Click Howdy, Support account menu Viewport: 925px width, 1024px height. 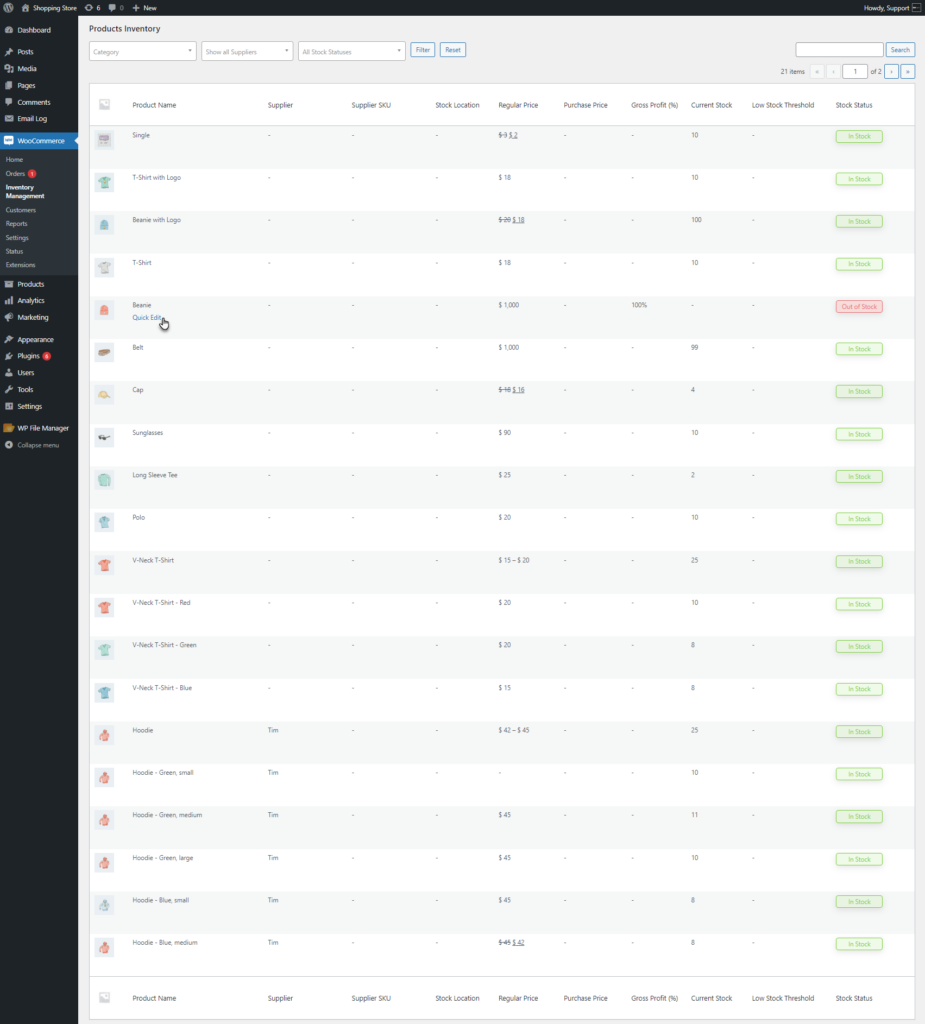(892, 8)
